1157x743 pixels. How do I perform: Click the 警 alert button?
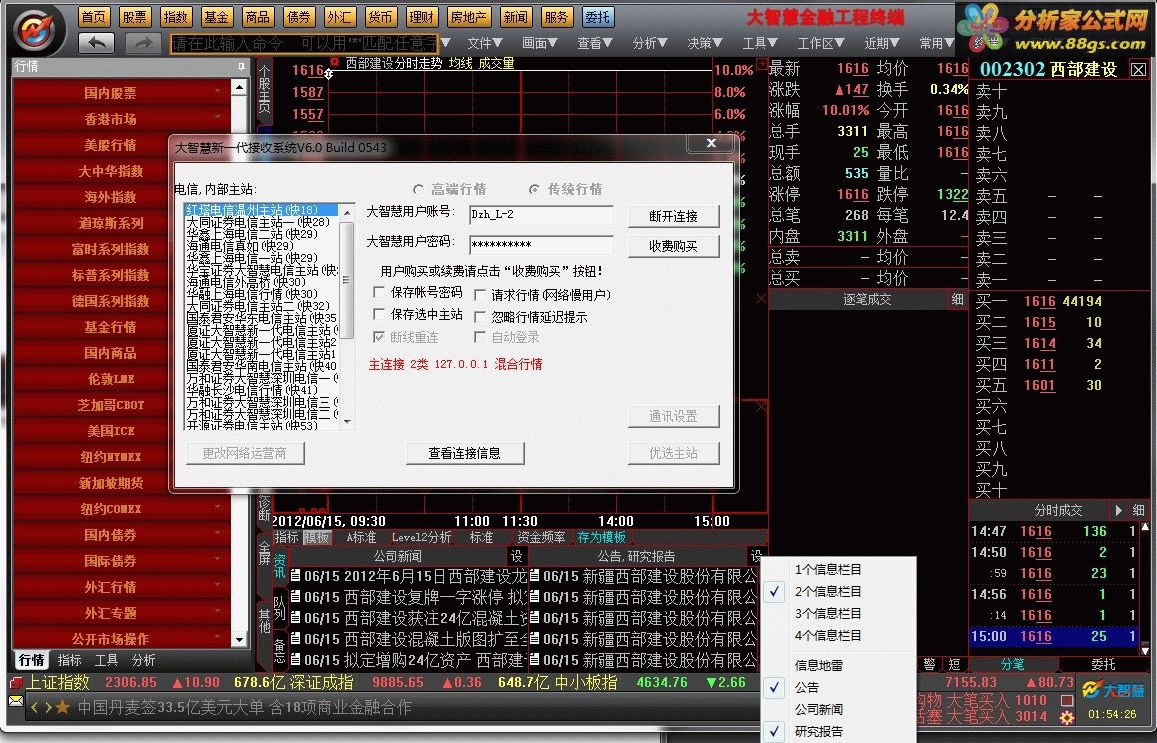[x=930, y=664]
